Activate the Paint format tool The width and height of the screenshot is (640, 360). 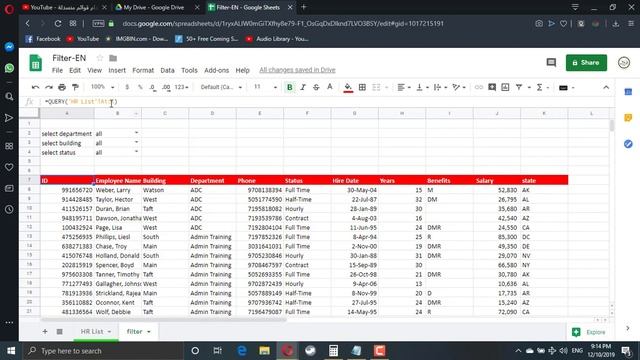[75, 87]
